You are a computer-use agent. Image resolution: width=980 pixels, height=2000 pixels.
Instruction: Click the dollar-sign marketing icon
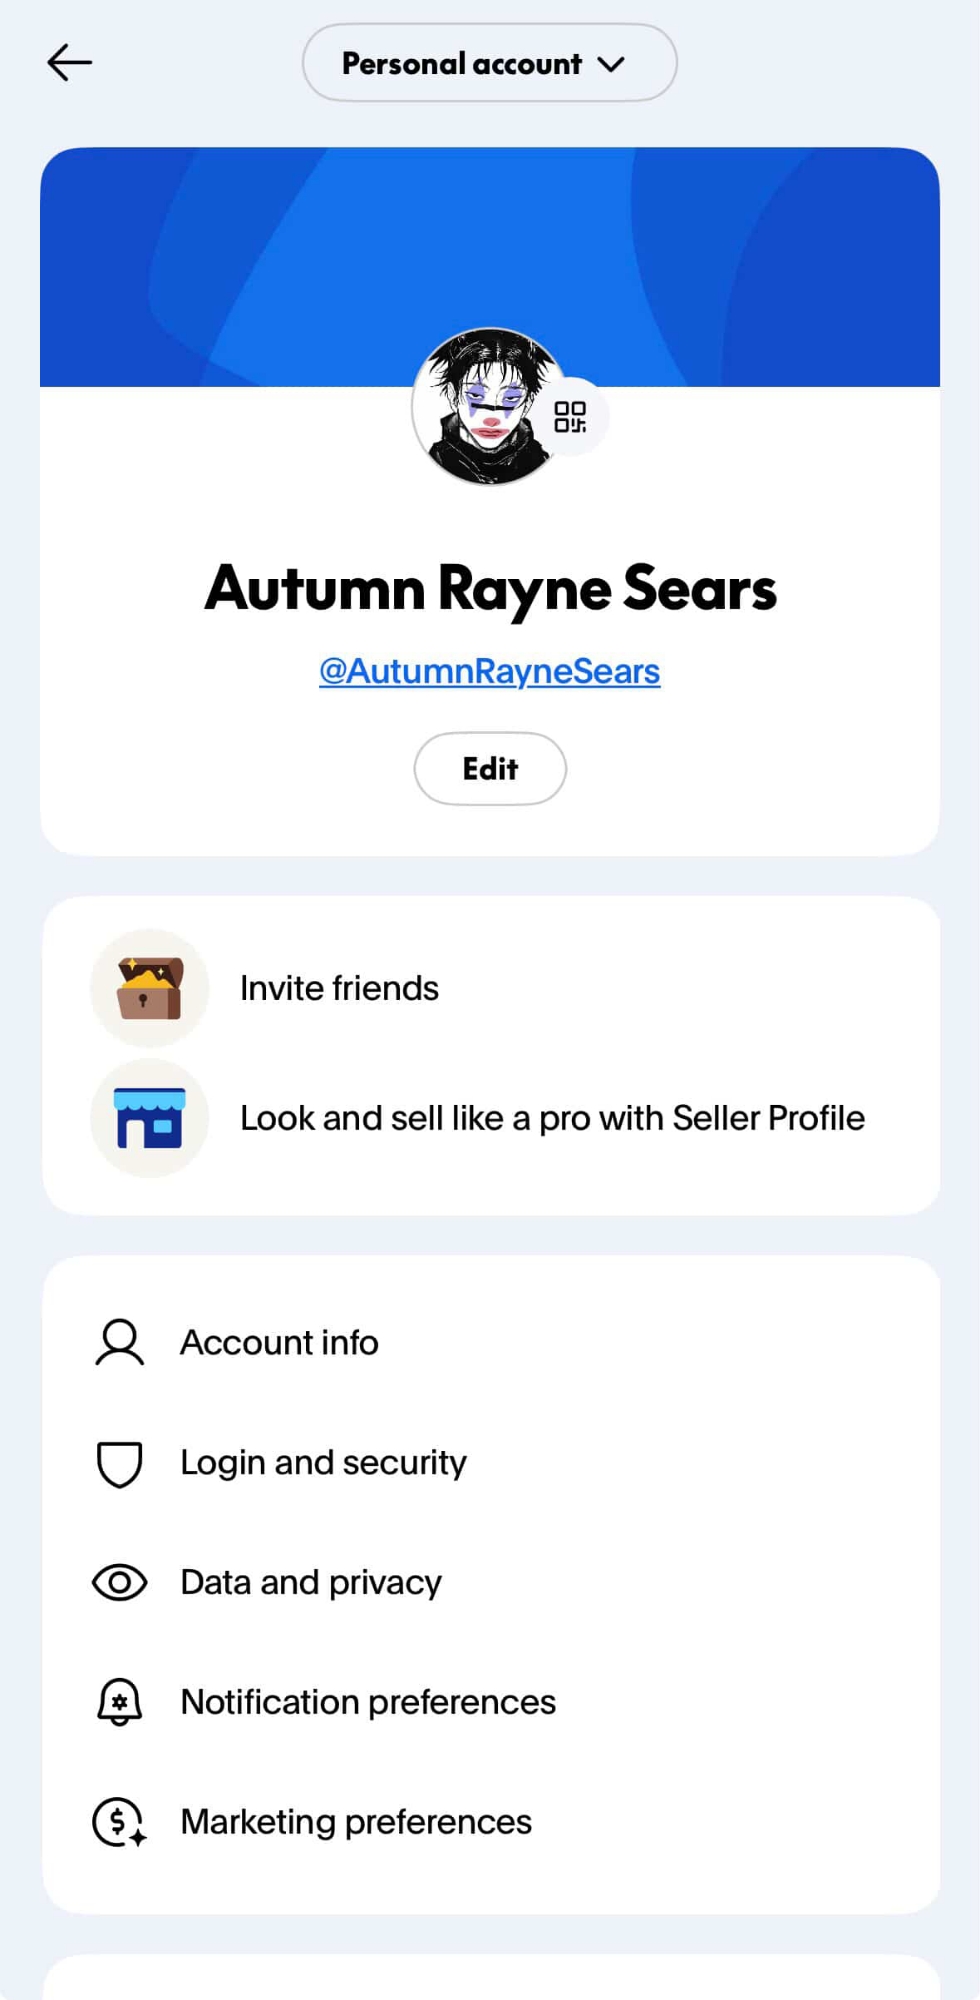(x=120, y=1822)
